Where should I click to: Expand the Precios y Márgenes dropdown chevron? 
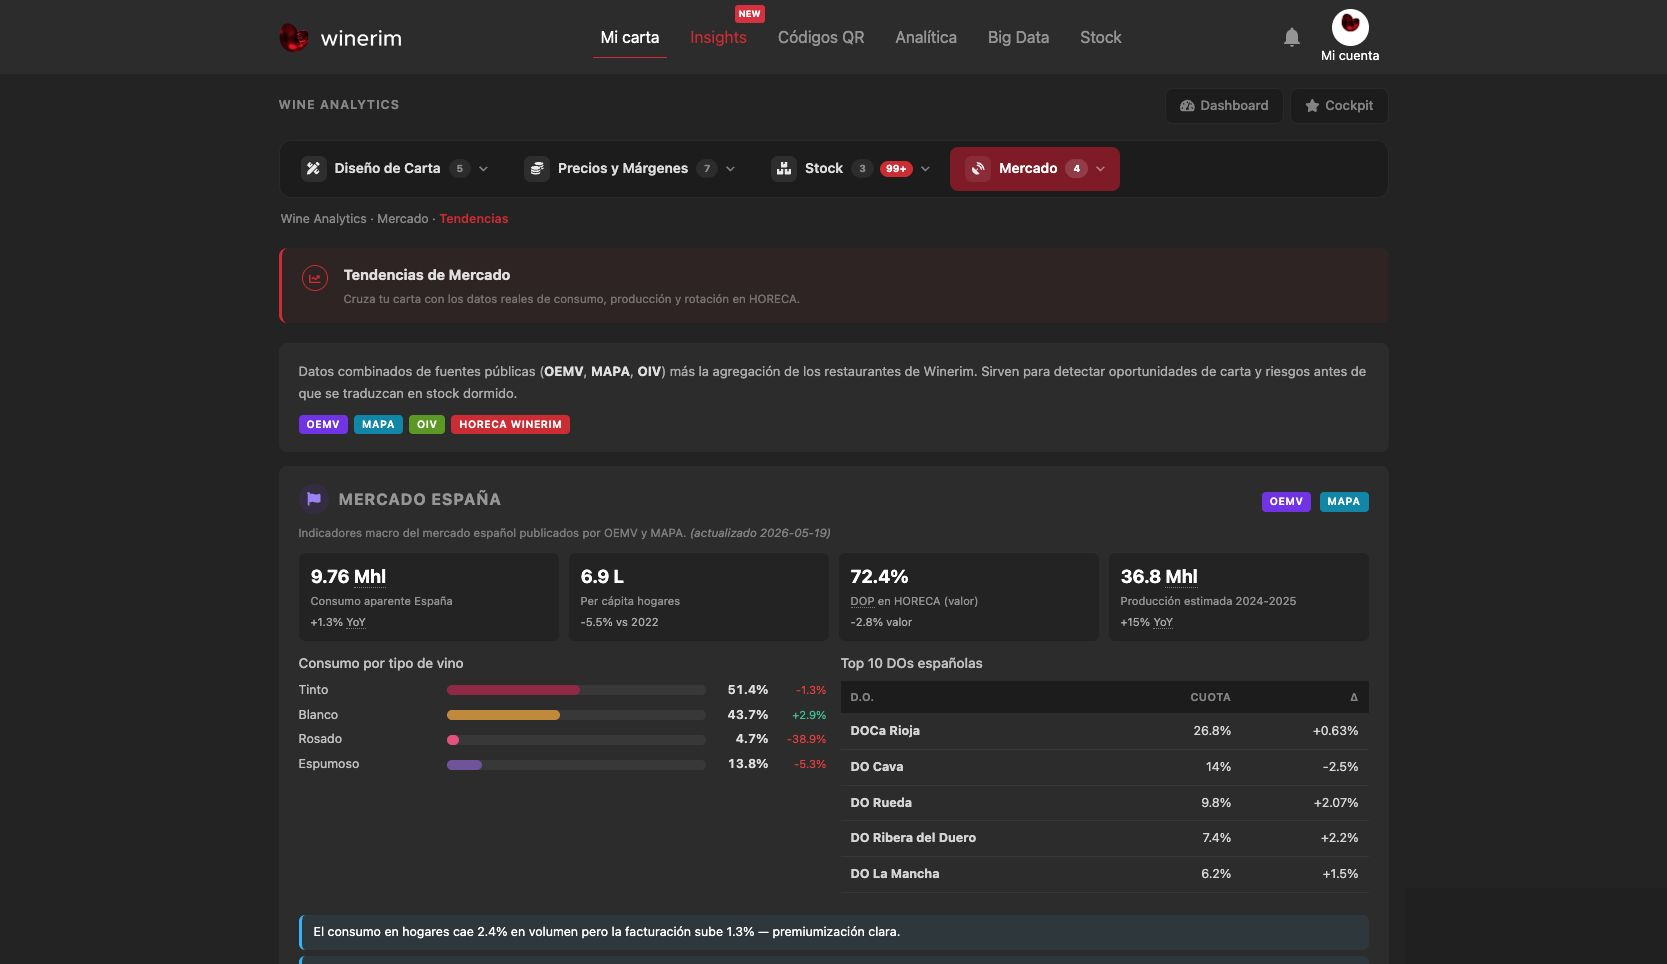click(x=730, y=169)
